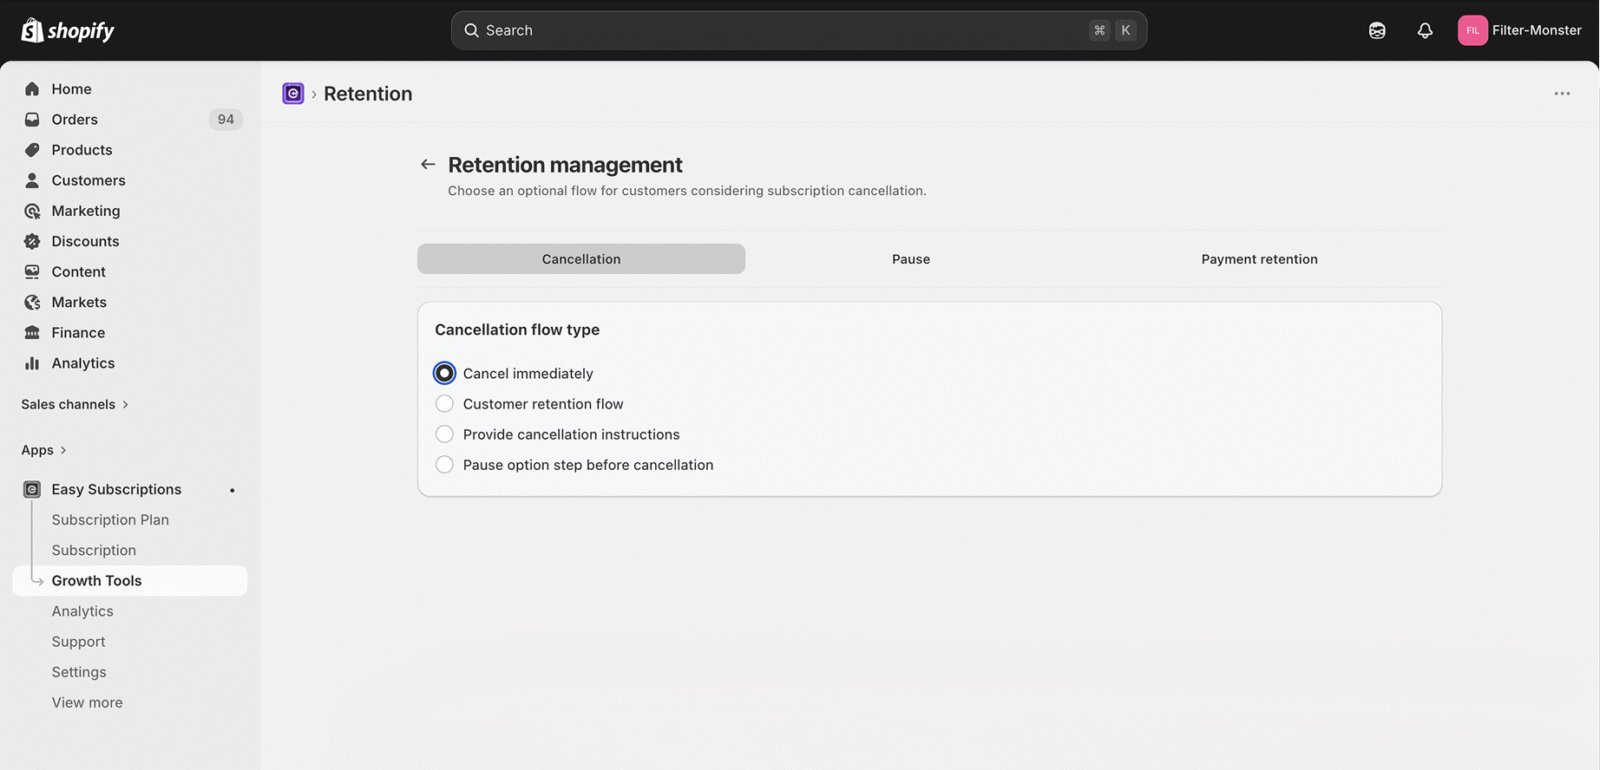Switch to the Cancellation tab
The image size is (1600, 770).
(x=581, y=259)
